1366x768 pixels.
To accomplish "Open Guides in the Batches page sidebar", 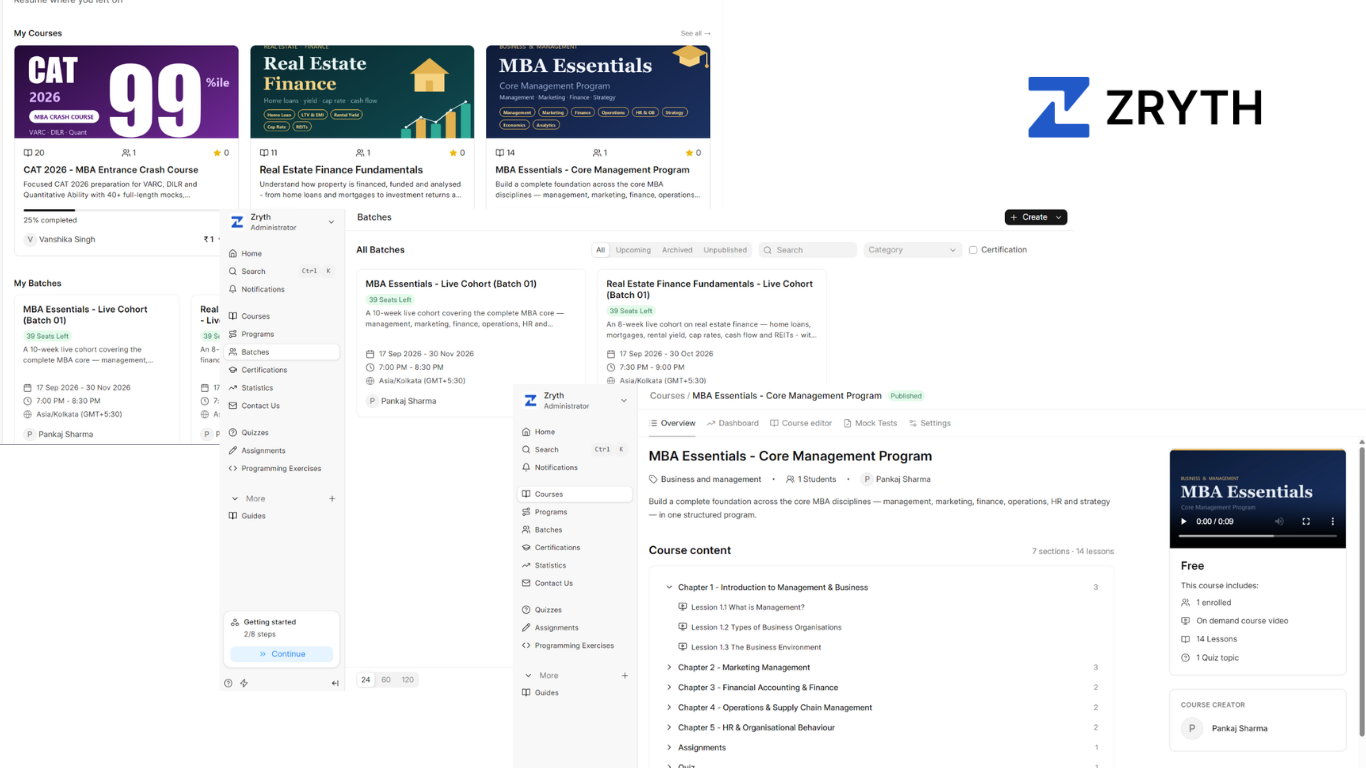I will point(253,516).
